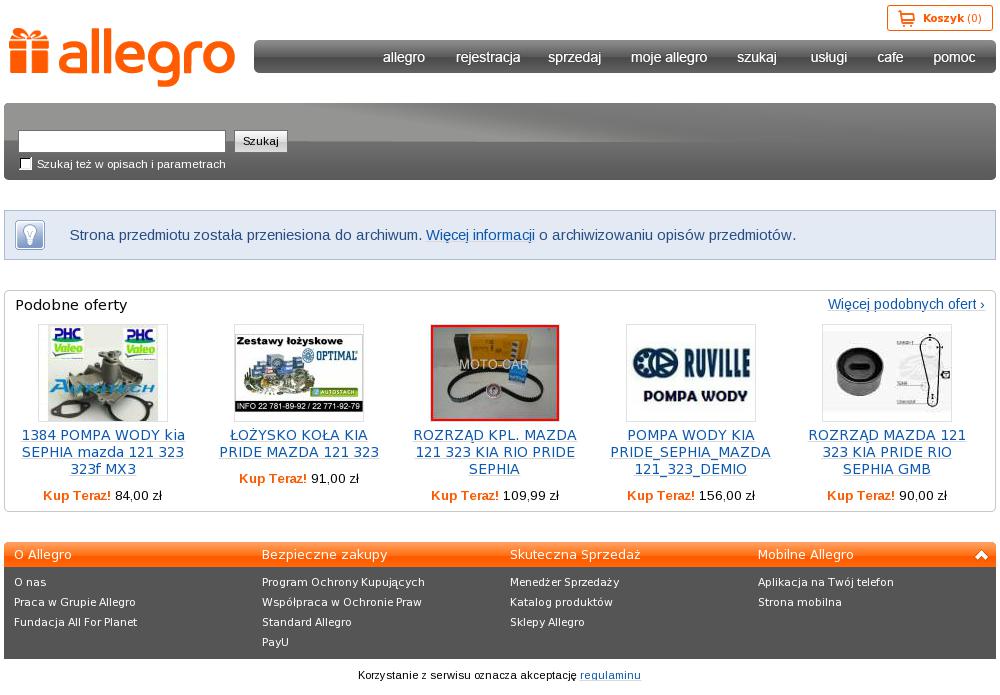Open the Optimal bearing kits thumbnail
This screenshot has width=1000, height=695.
[x=299, y=373]
